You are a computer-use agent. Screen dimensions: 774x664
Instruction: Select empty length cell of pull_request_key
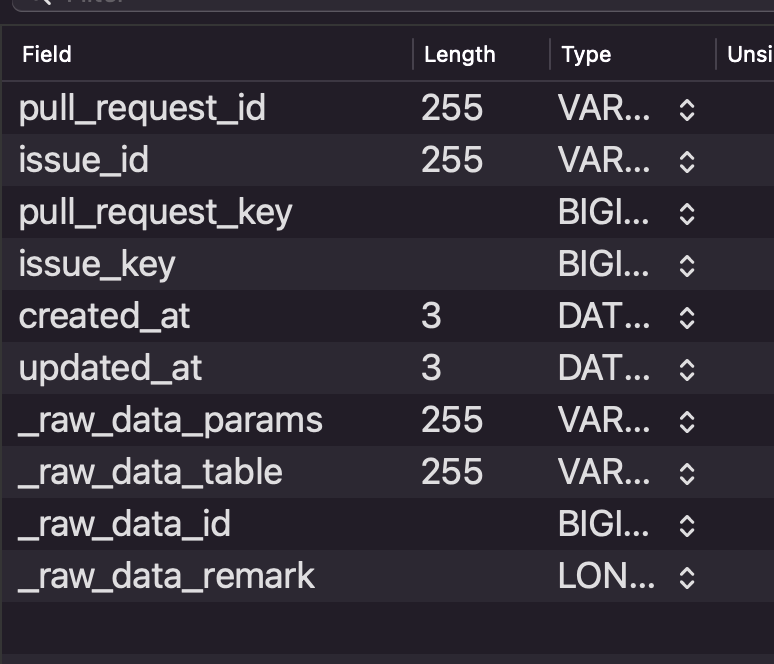pos(481,212)
